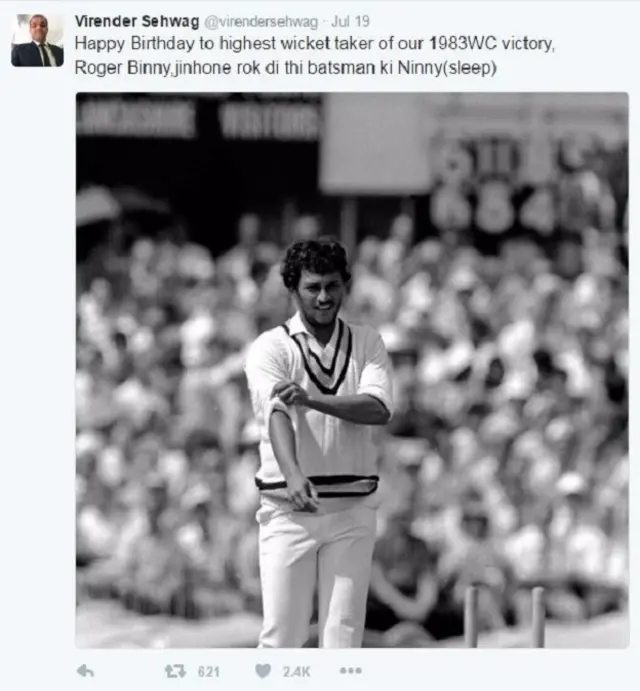Click the '1983WC victory' text line
Viewport: 640px width, 691px height.
pyautogui.click(x=491, y=44)
